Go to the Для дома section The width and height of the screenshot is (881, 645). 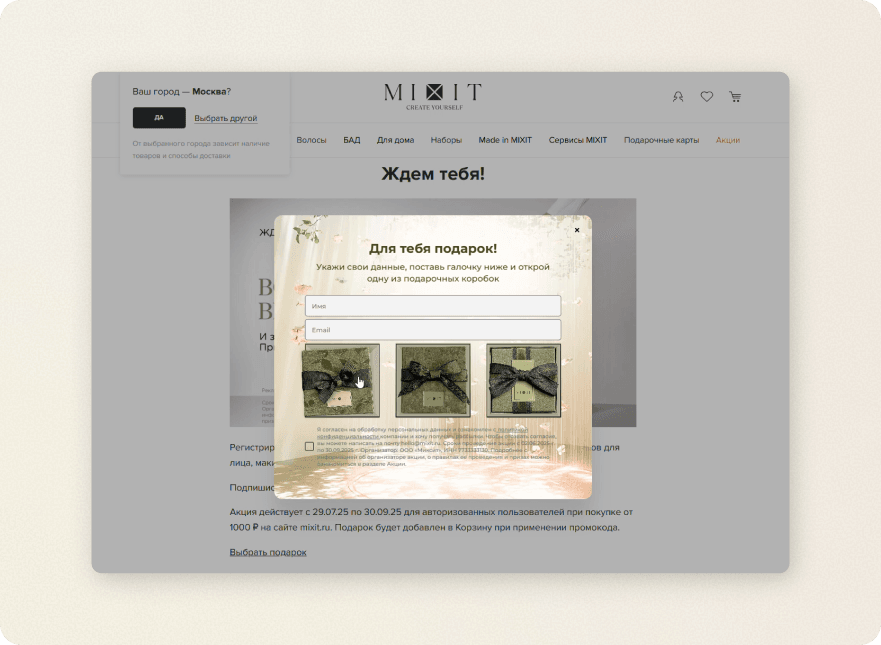tap(396, 140)
